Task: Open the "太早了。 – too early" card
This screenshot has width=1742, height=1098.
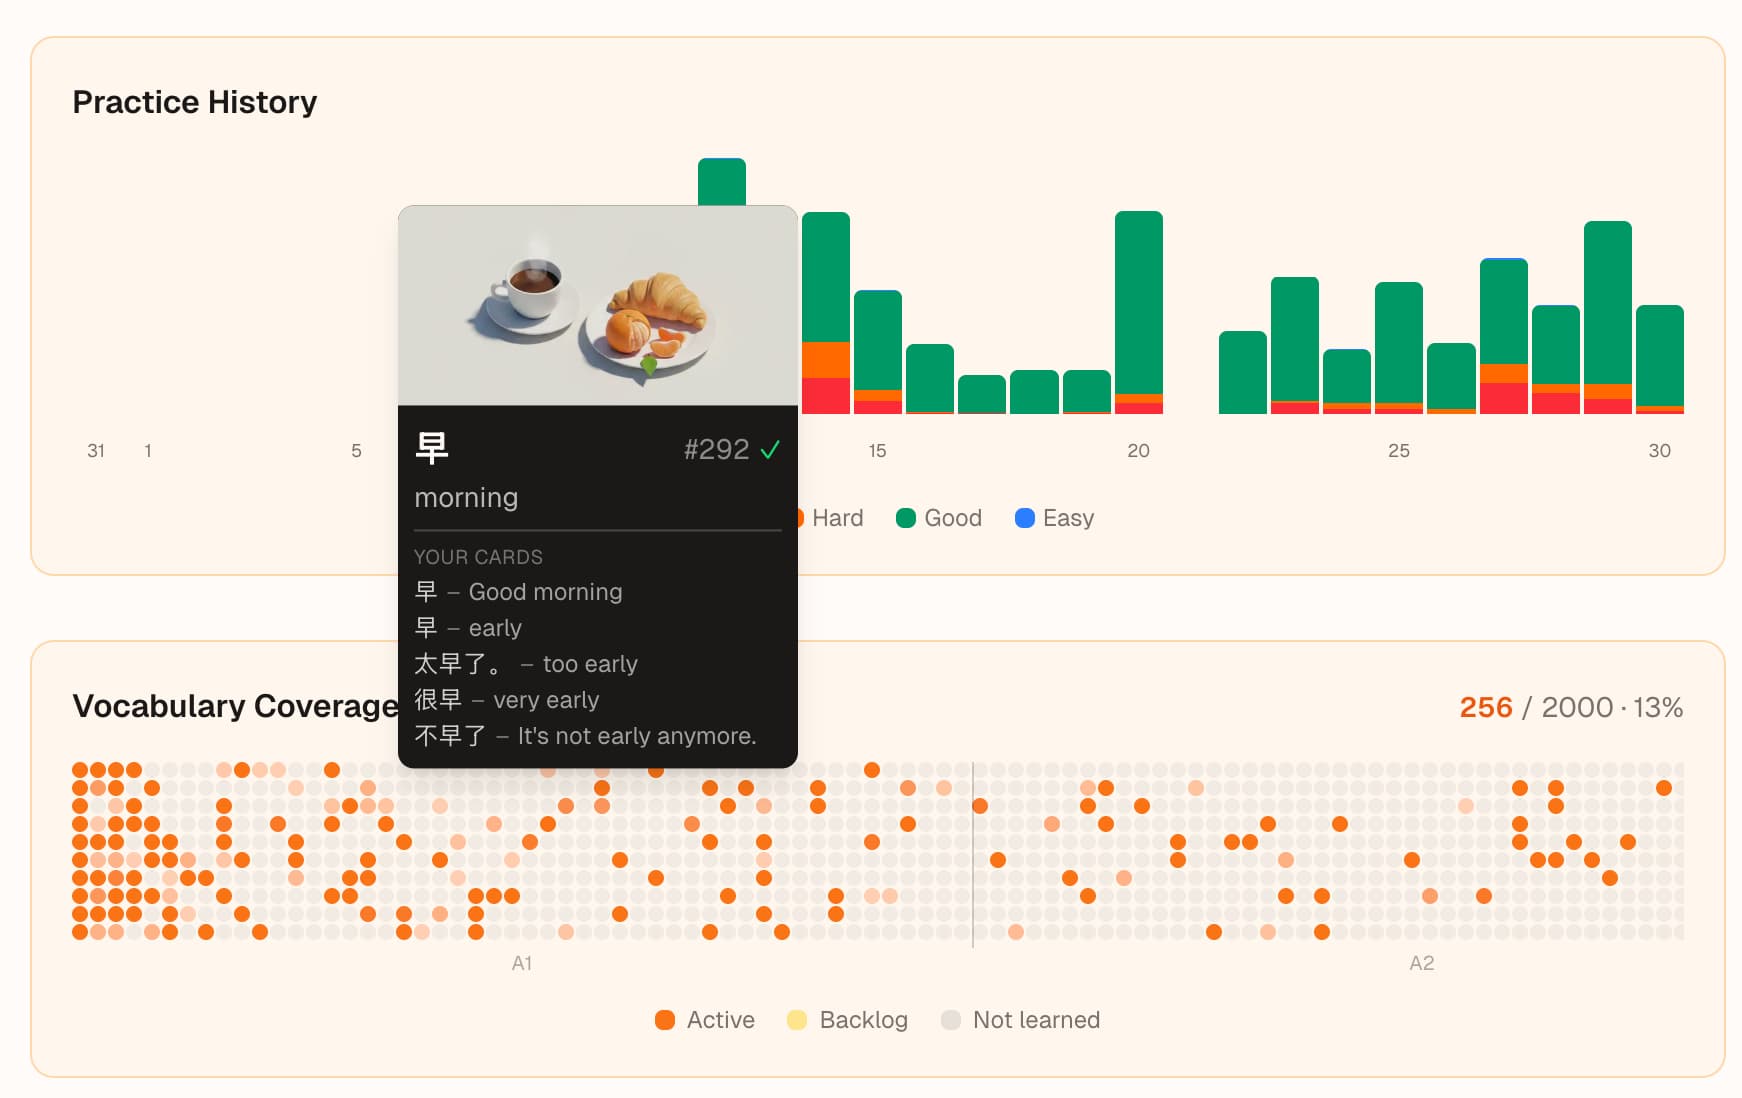Action: [x=526, y=664]
